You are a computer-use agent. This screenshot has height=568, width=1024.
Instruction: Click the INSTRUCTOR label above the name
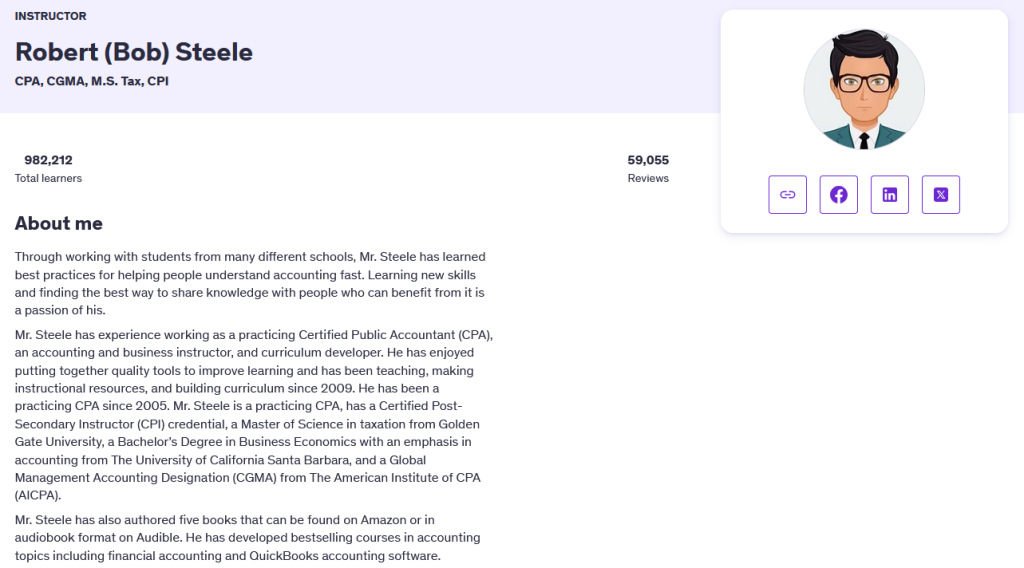50,16
